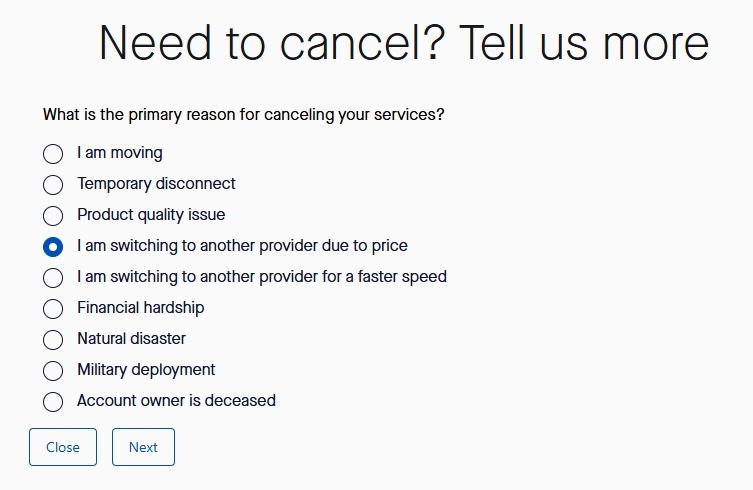753x490 pixels.
Task: Click the "another provider due to price" label
Action: click(242, 246)
